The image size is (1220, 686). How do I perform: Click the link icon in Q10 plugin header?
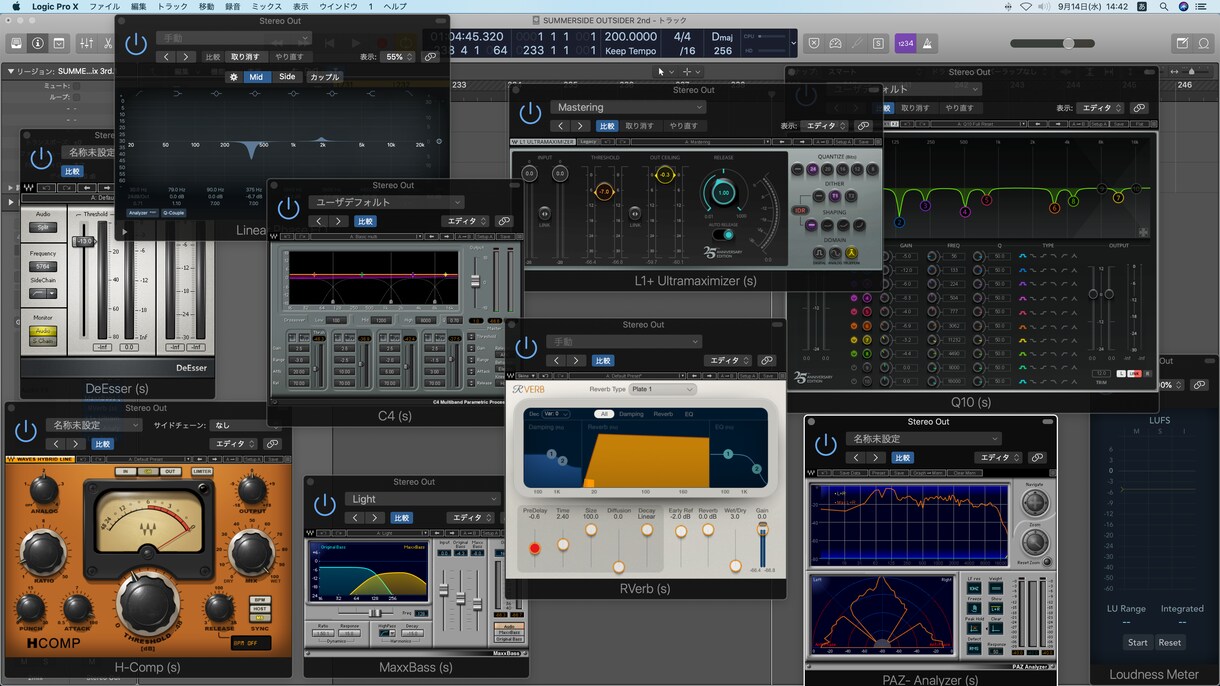click(x=1139, y=108)
